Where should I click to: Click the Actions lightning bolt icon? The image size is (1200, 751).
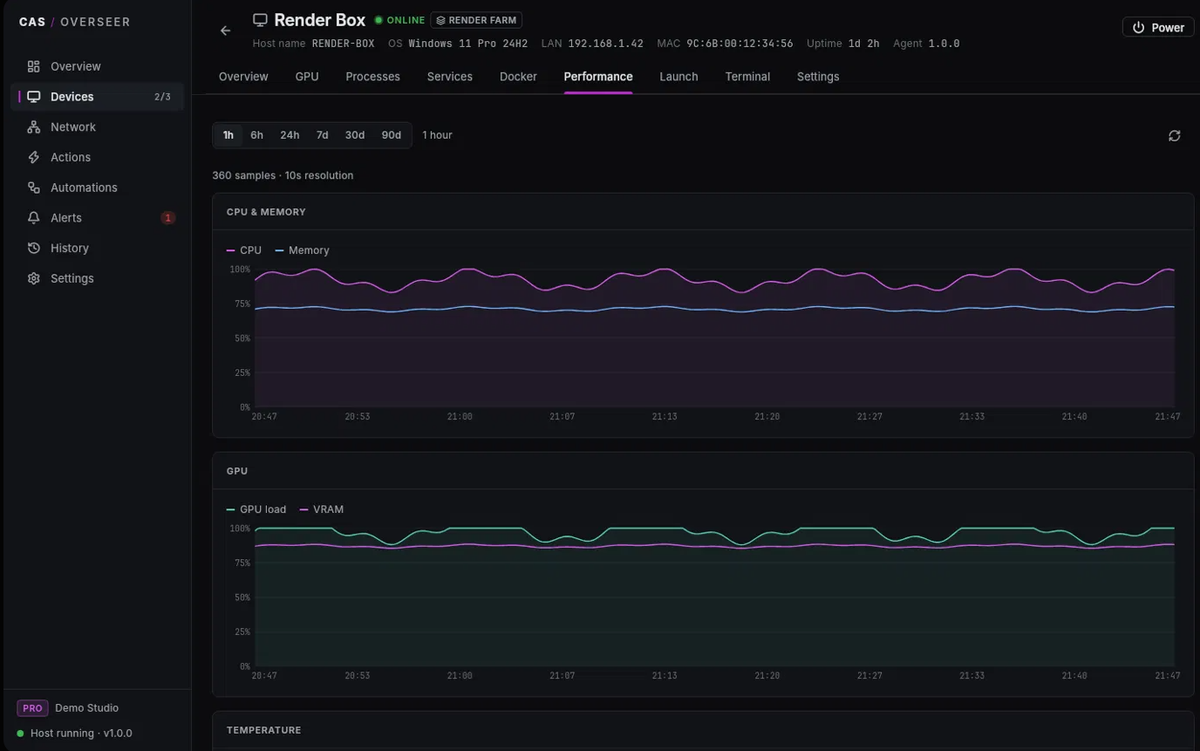click(34, 157)
